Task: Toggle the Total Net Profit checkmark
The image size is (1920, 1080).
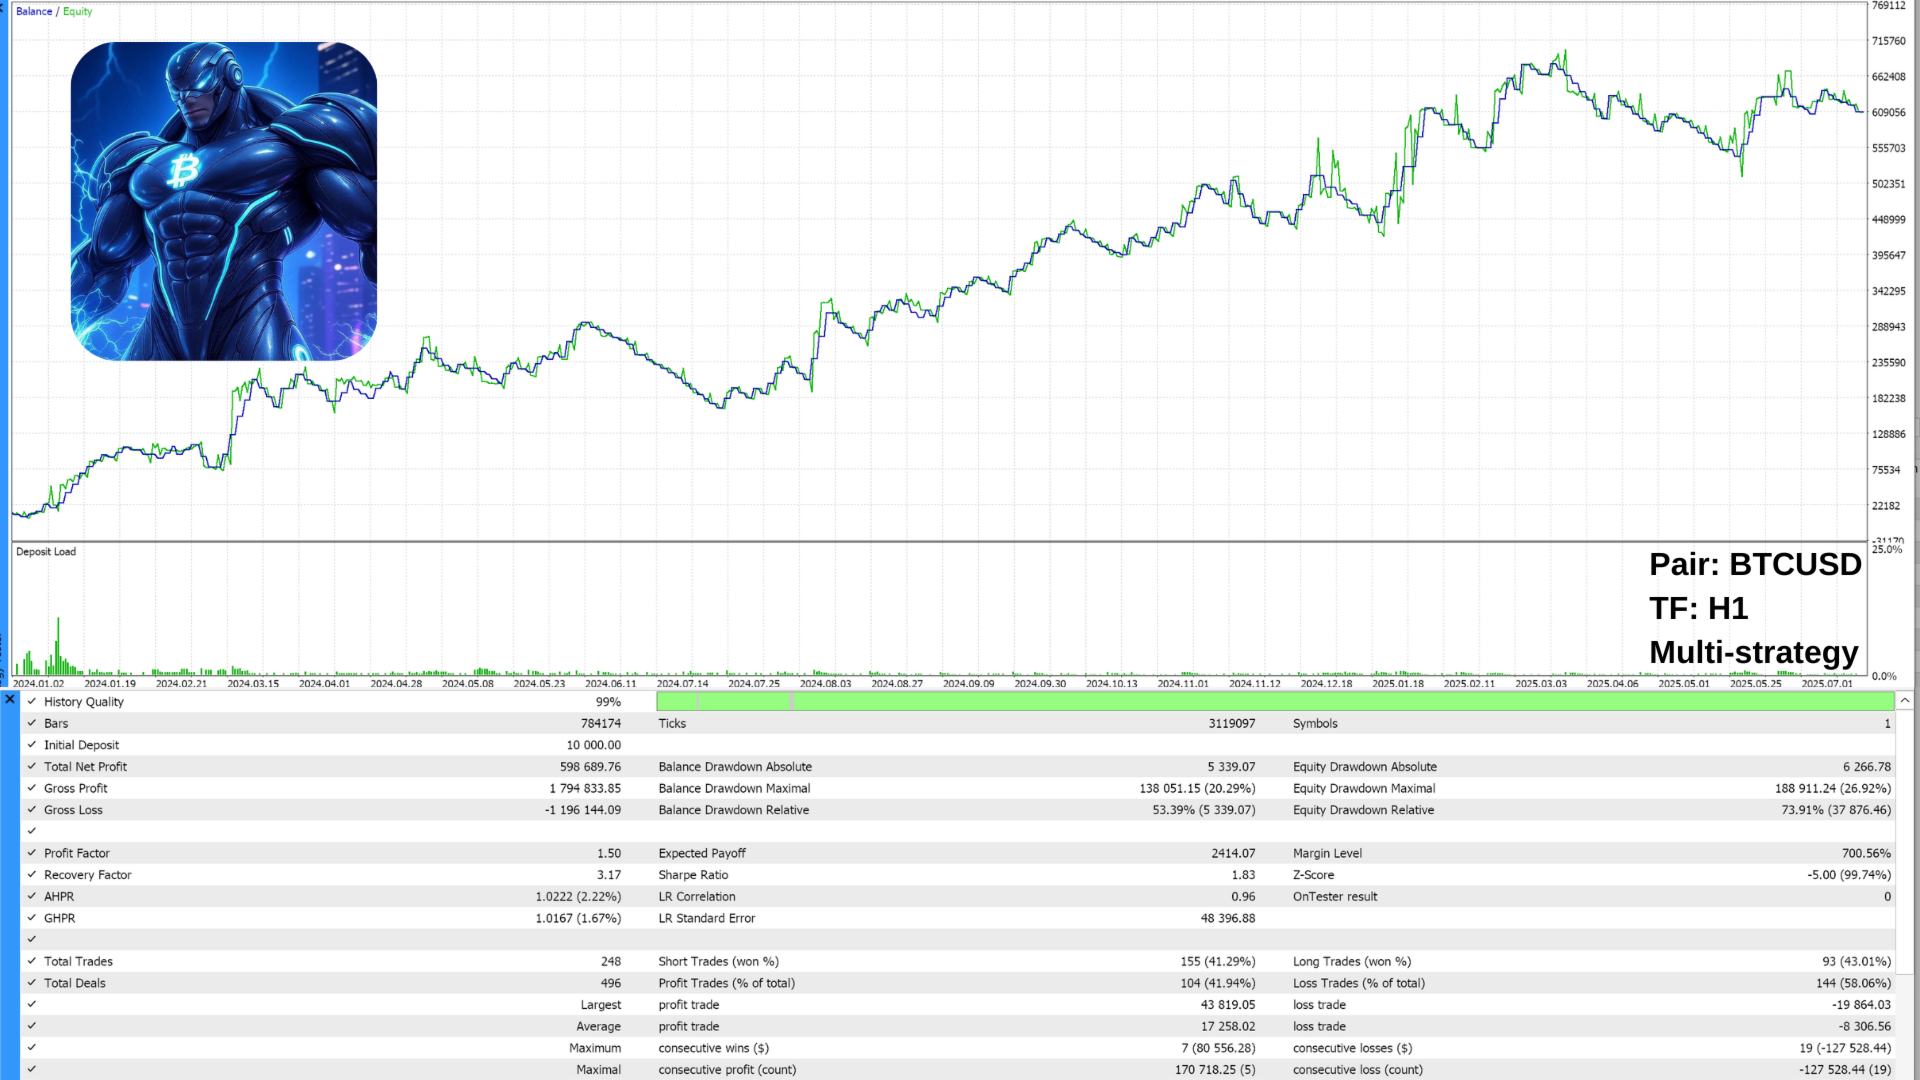Action: tap(32, 767)
